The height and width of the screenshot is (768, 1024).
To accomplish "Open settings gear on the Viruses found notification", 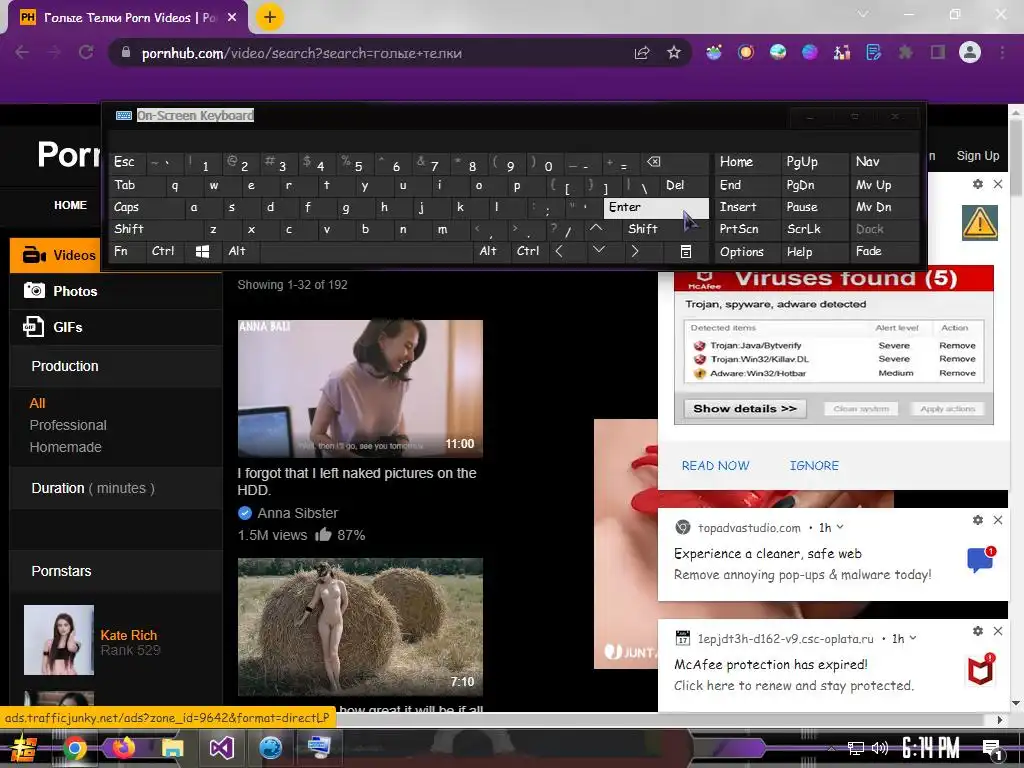I will coord(978,184).
